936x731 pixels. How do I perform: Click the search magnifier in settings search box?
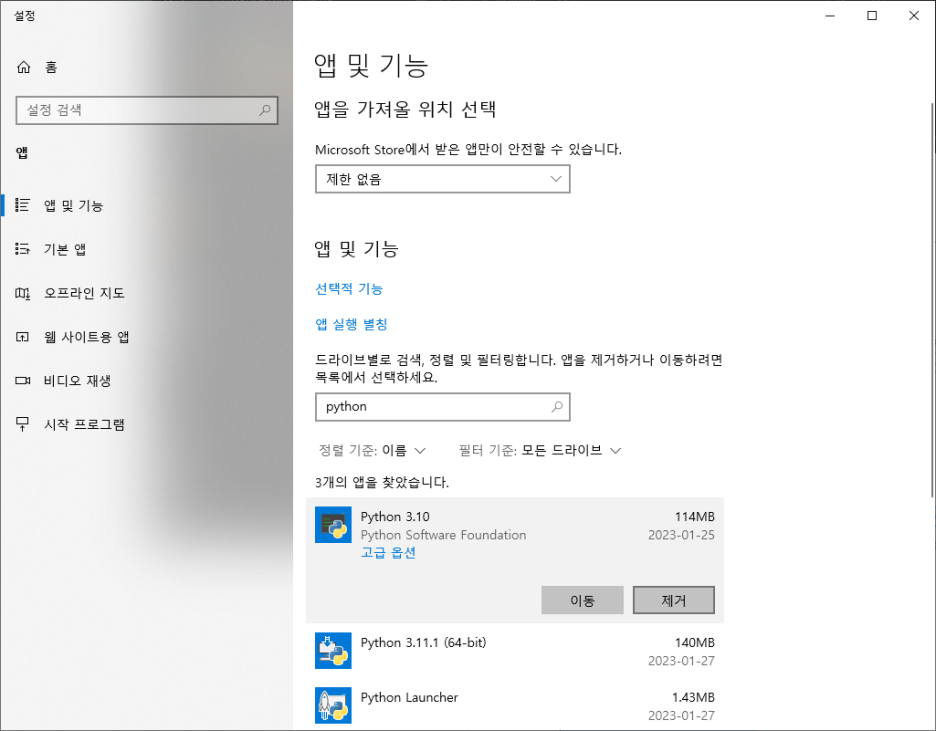tap(264, 110)
